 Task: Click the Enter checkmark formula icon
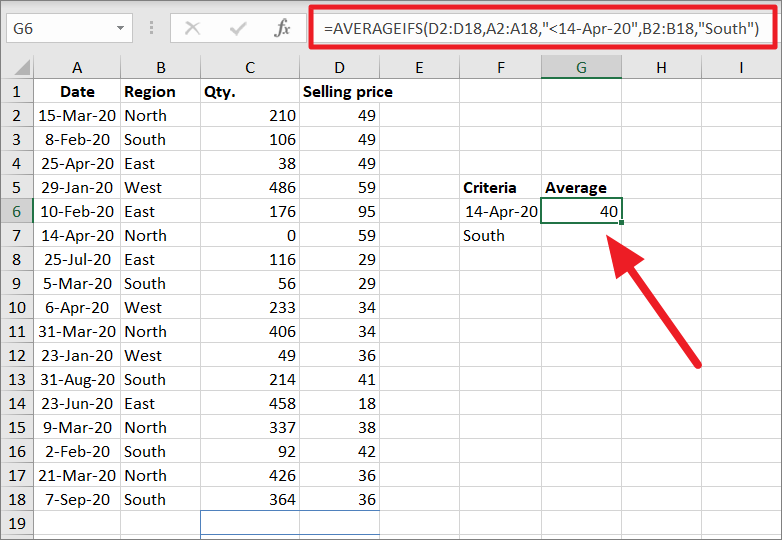click(x=238, y=28)
